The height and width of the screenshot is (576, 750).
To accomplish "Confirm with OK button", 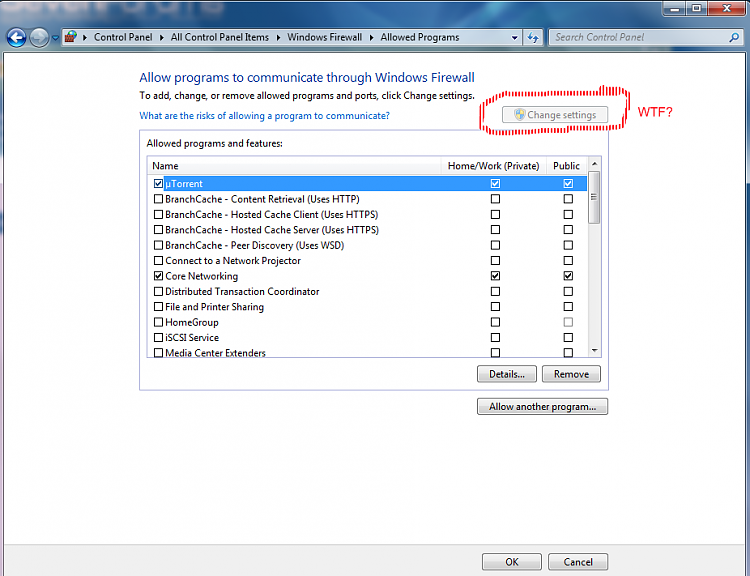I will click(x=512, y=562).
